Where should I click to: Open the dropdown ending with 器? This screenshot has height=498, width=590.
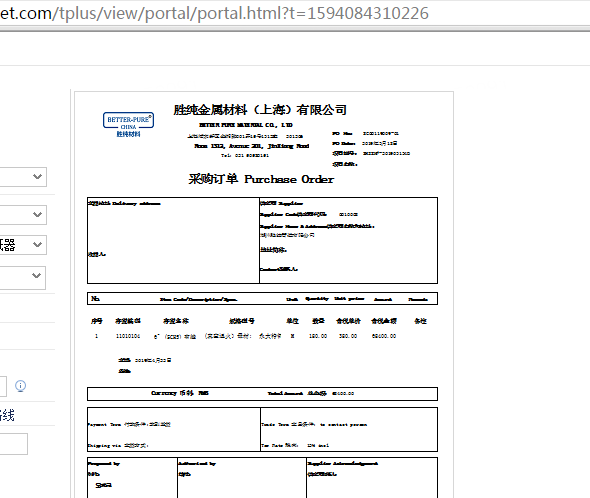[x=23, y=245]
